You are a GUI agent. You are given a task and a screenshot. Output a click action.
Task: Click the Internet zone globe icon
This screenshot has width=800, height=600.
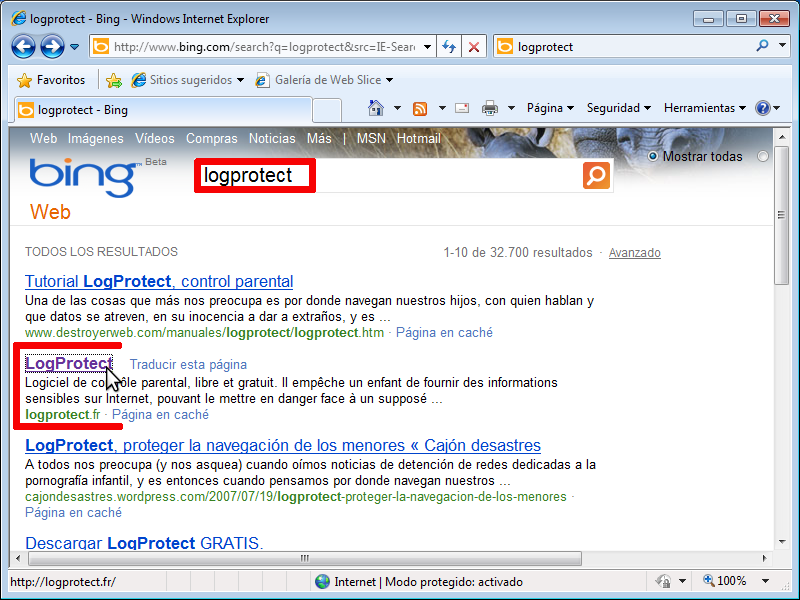pyautogui.click(x=322, y=582)
